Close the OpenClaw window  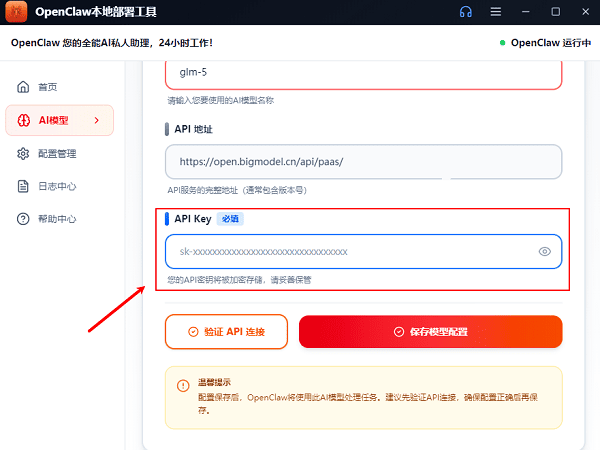[x=585, y=12]
